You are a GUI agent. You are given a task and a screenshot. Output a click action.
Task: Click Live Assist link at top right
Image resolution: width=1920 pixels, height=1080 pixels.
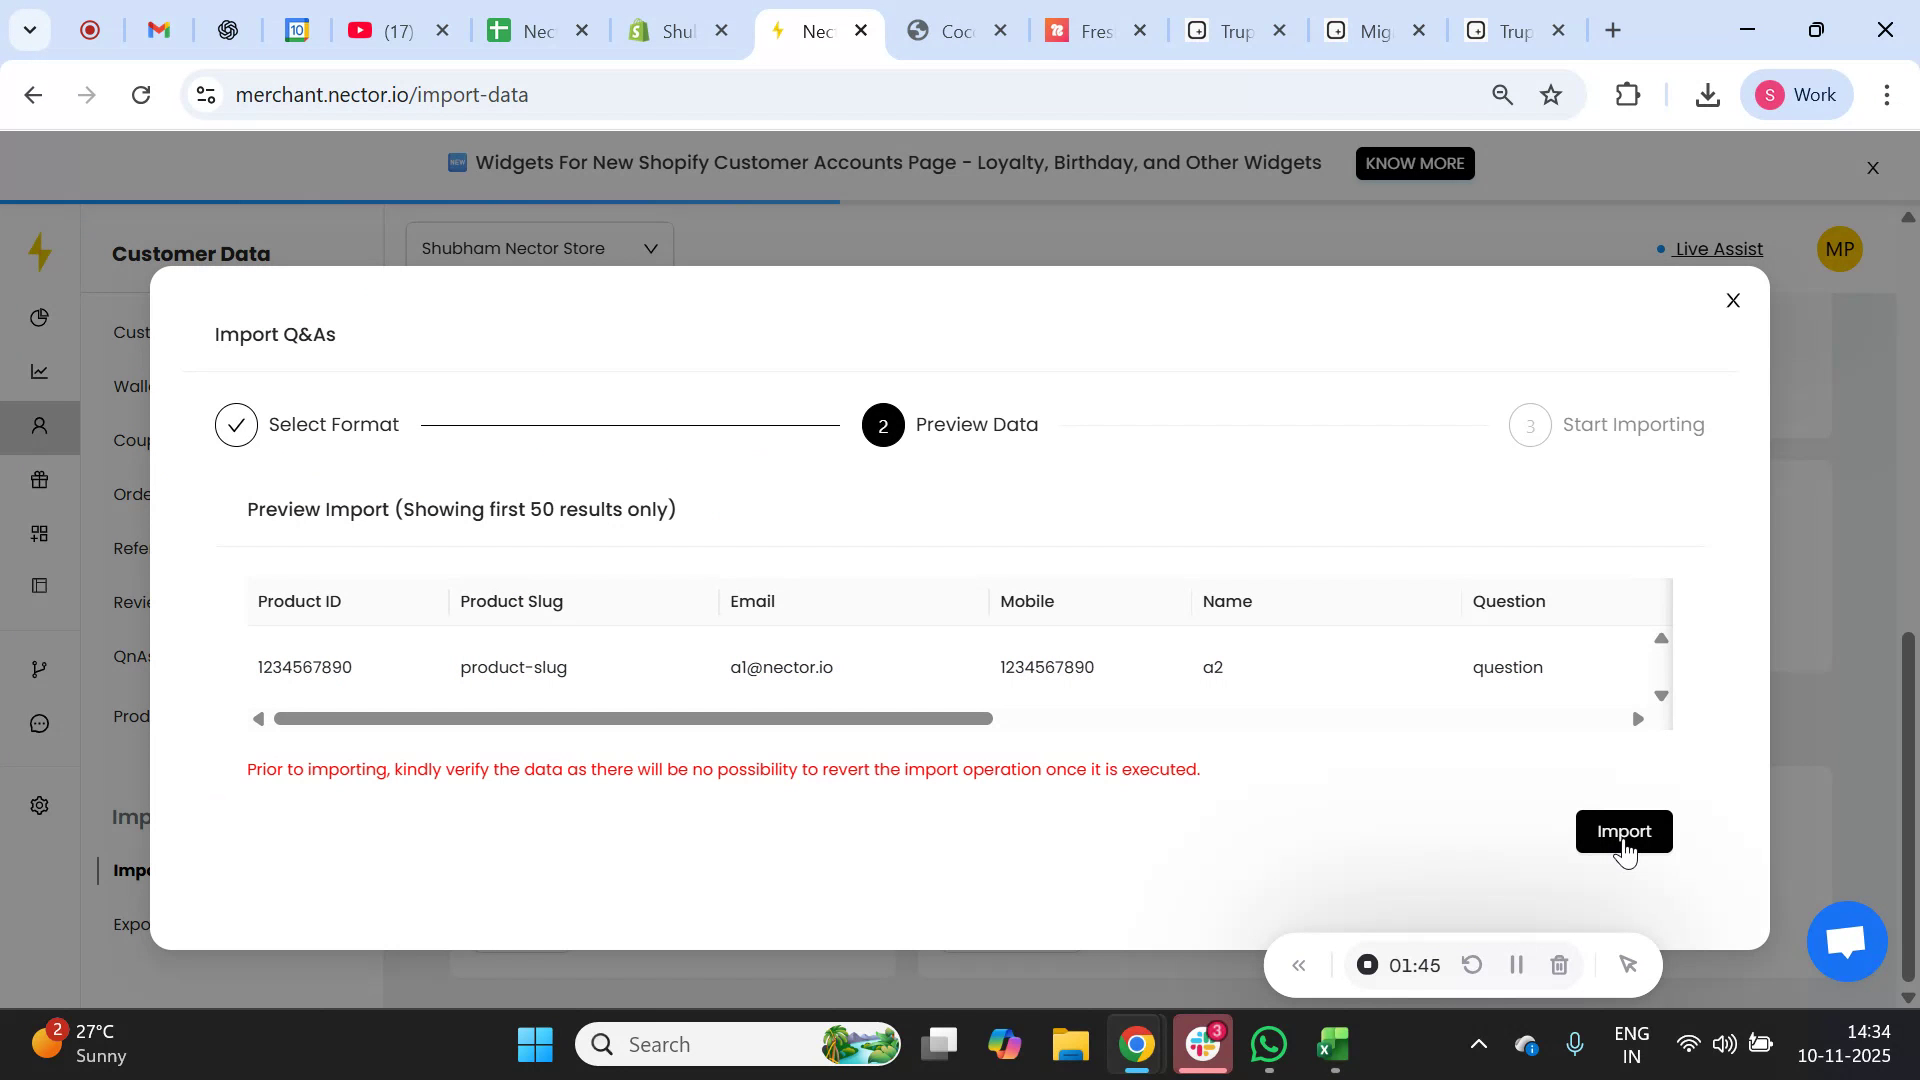click(x=1718, y=249)
